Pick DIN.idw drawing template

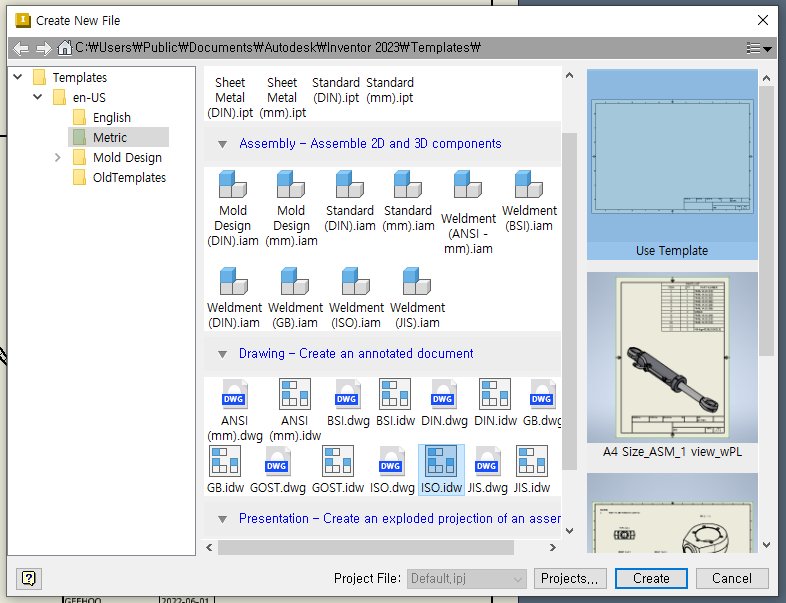point(495,403)
